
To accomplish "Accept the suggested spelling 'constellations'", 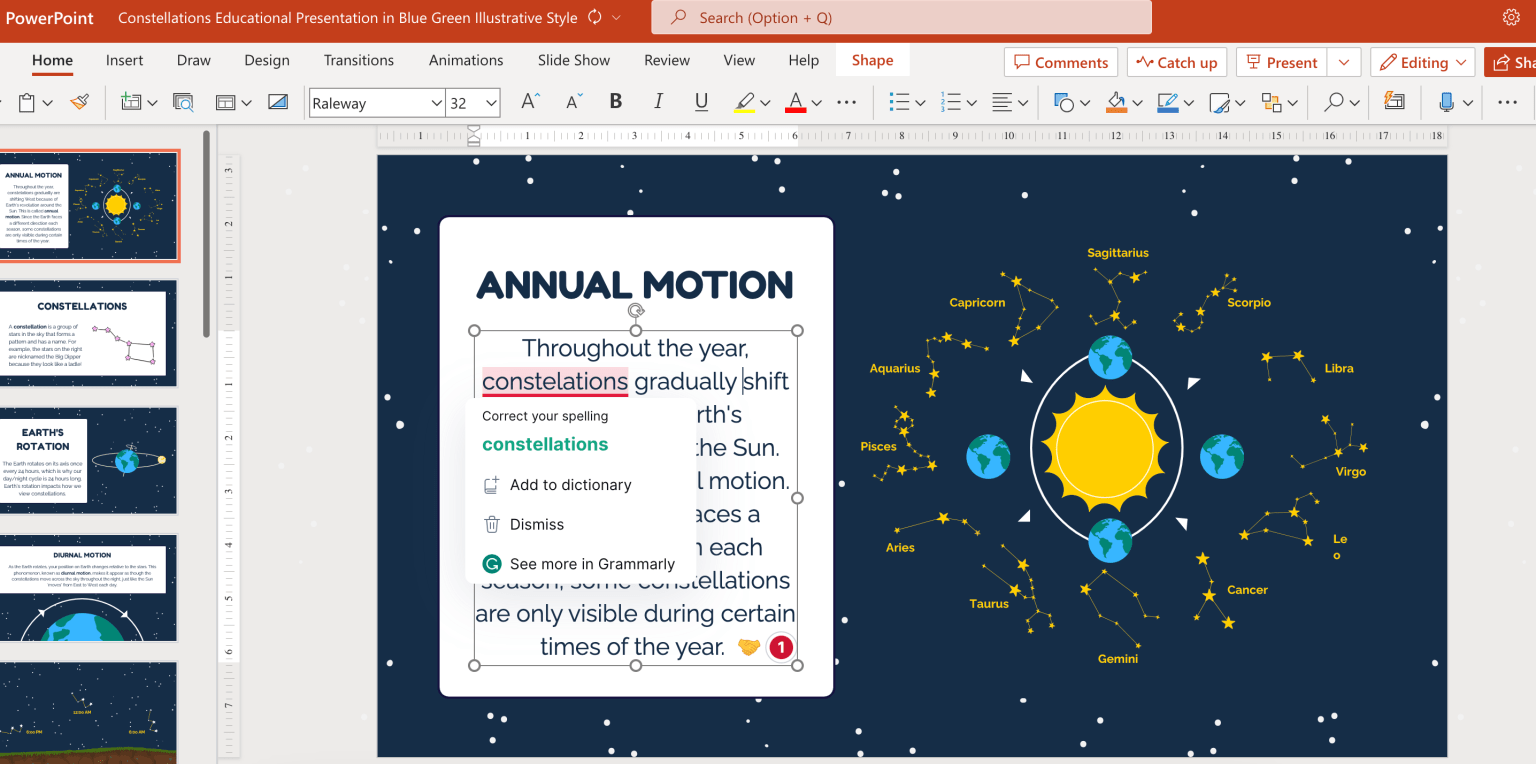I will 545,444.
